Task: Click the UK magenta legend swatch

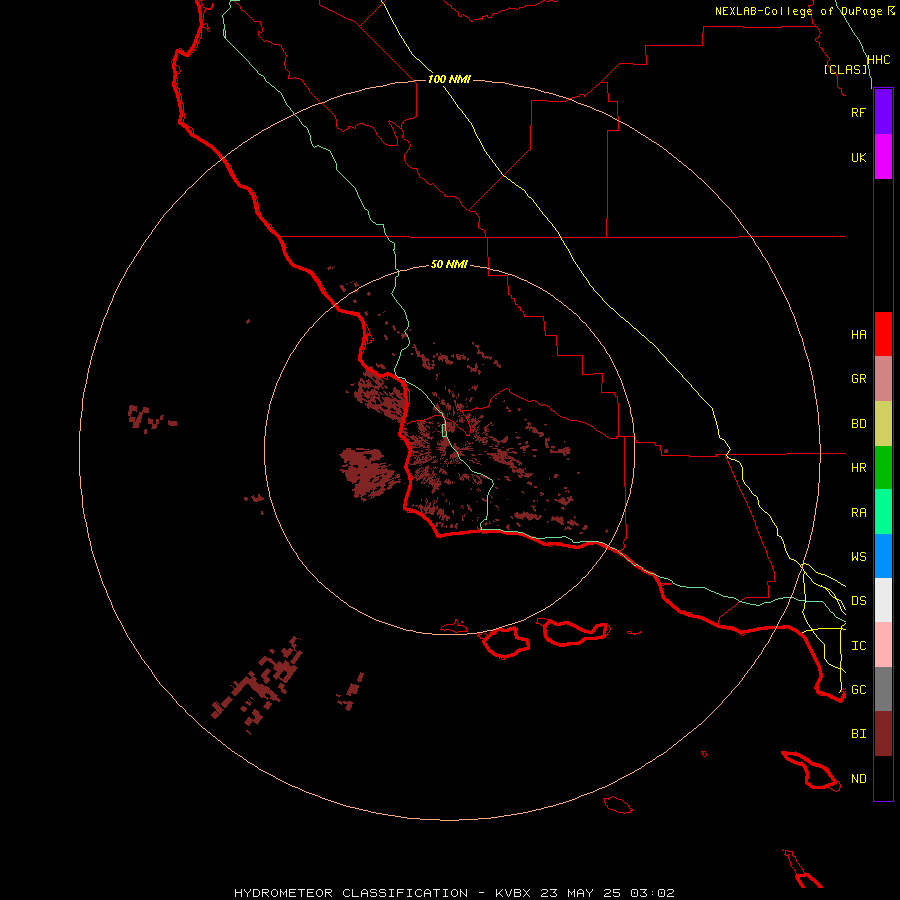Action: pyautogui.click(x=883, y=157)
